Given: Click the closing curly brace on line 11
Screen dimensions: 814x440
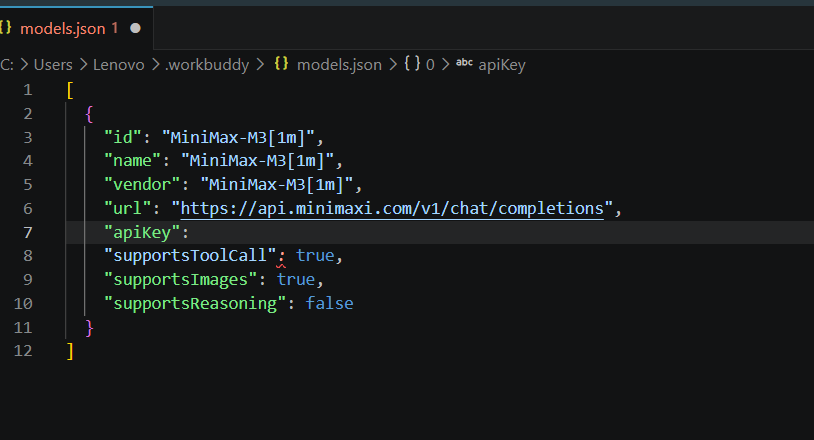Looking at the screenshot, I should tap(89, 327).
